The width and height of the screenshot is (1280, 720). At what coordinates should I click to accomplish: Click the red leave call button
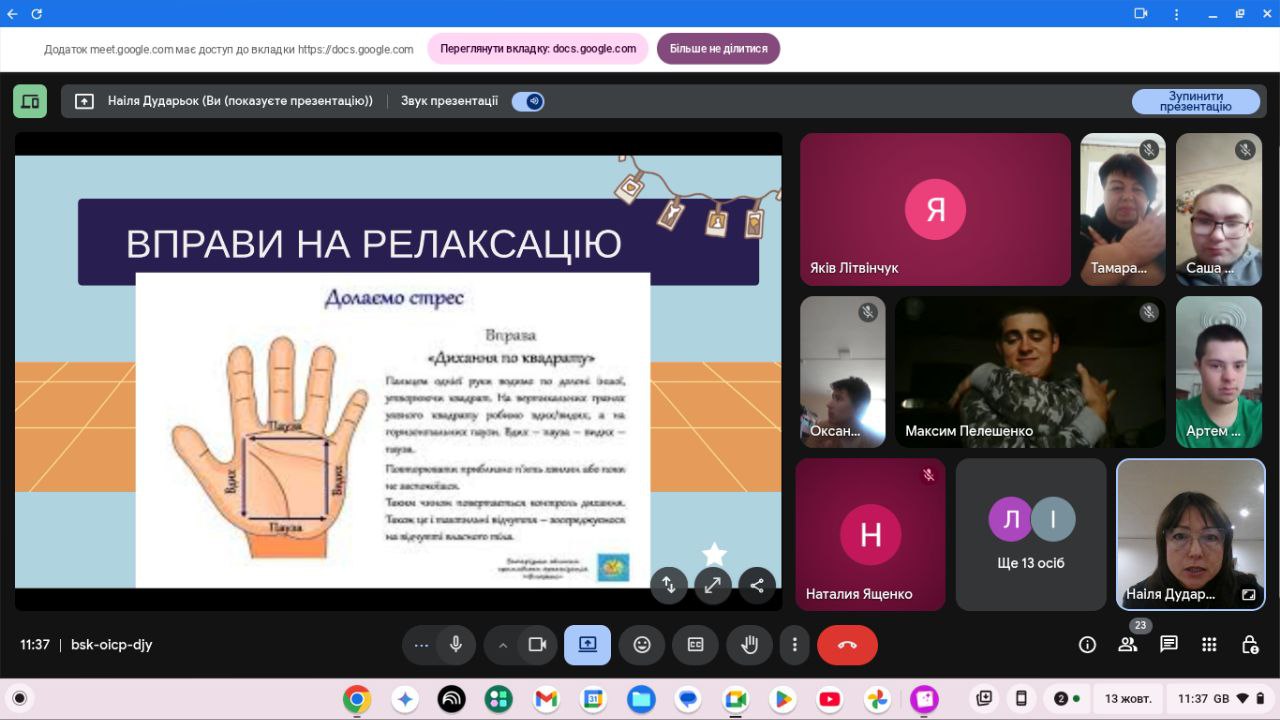click(x=847, y=645)
